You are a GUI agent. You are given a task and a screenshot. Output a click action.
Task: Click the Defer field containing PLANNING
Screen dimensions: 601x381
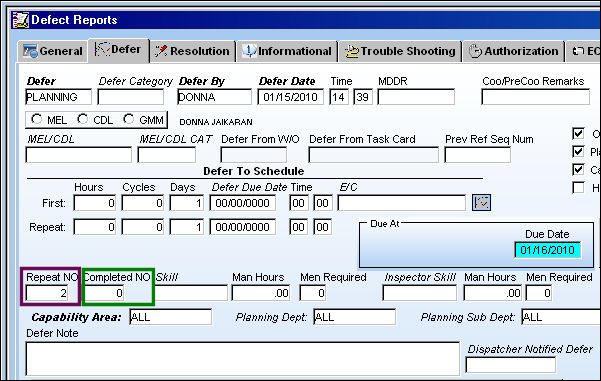[59, 97]
